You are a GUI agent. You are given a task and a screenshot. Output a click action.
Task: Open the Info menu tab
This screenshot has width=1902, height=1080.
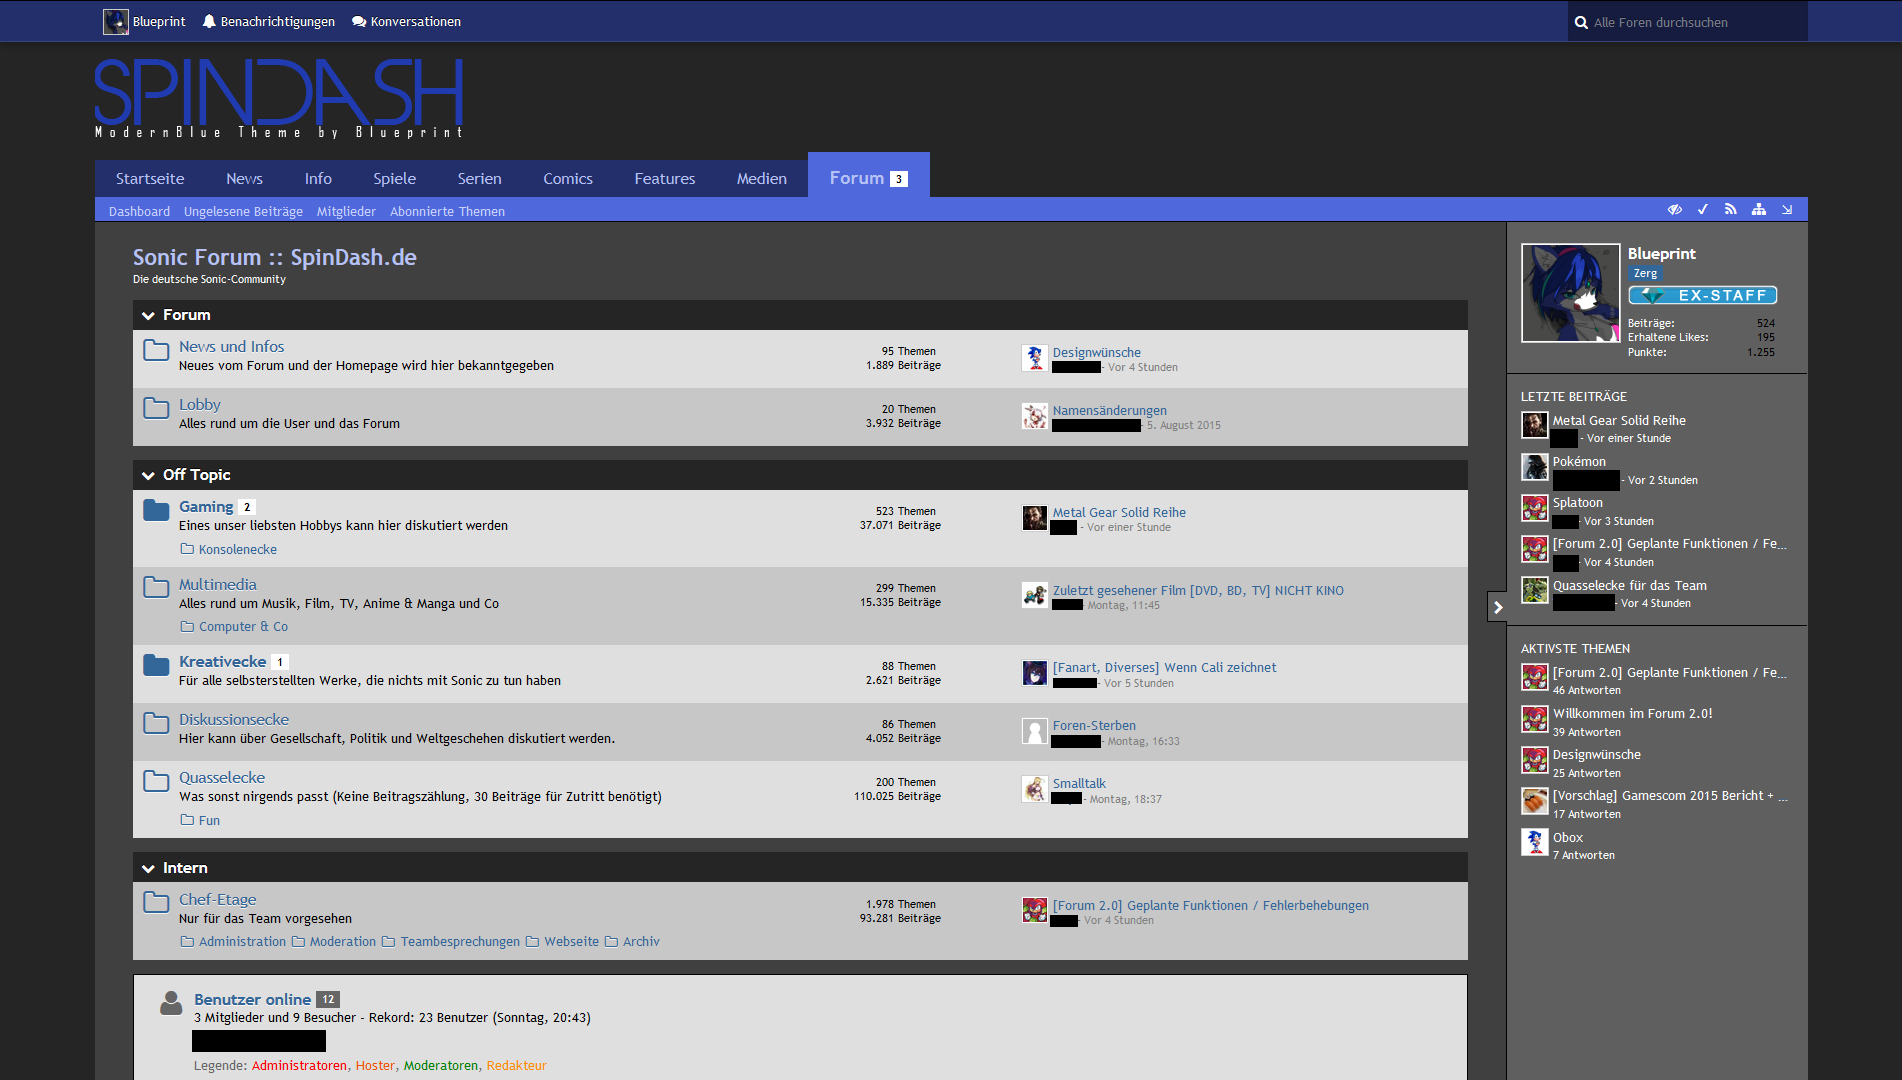tap(318, 178)
